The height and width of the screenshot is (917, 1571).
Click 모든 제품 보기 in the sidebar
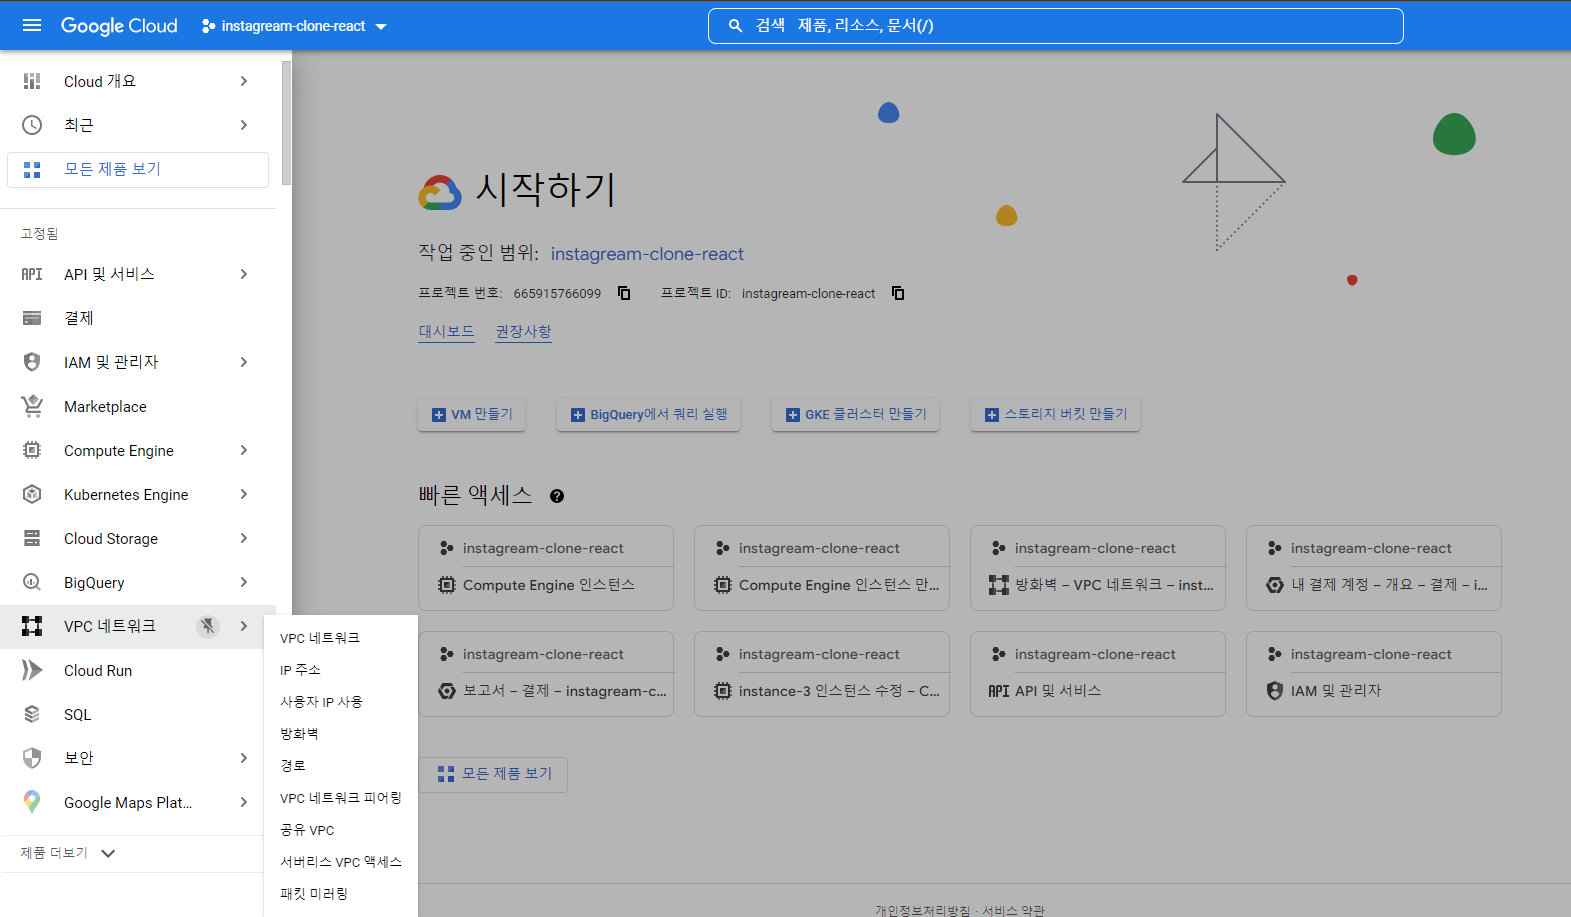[138, 169]
